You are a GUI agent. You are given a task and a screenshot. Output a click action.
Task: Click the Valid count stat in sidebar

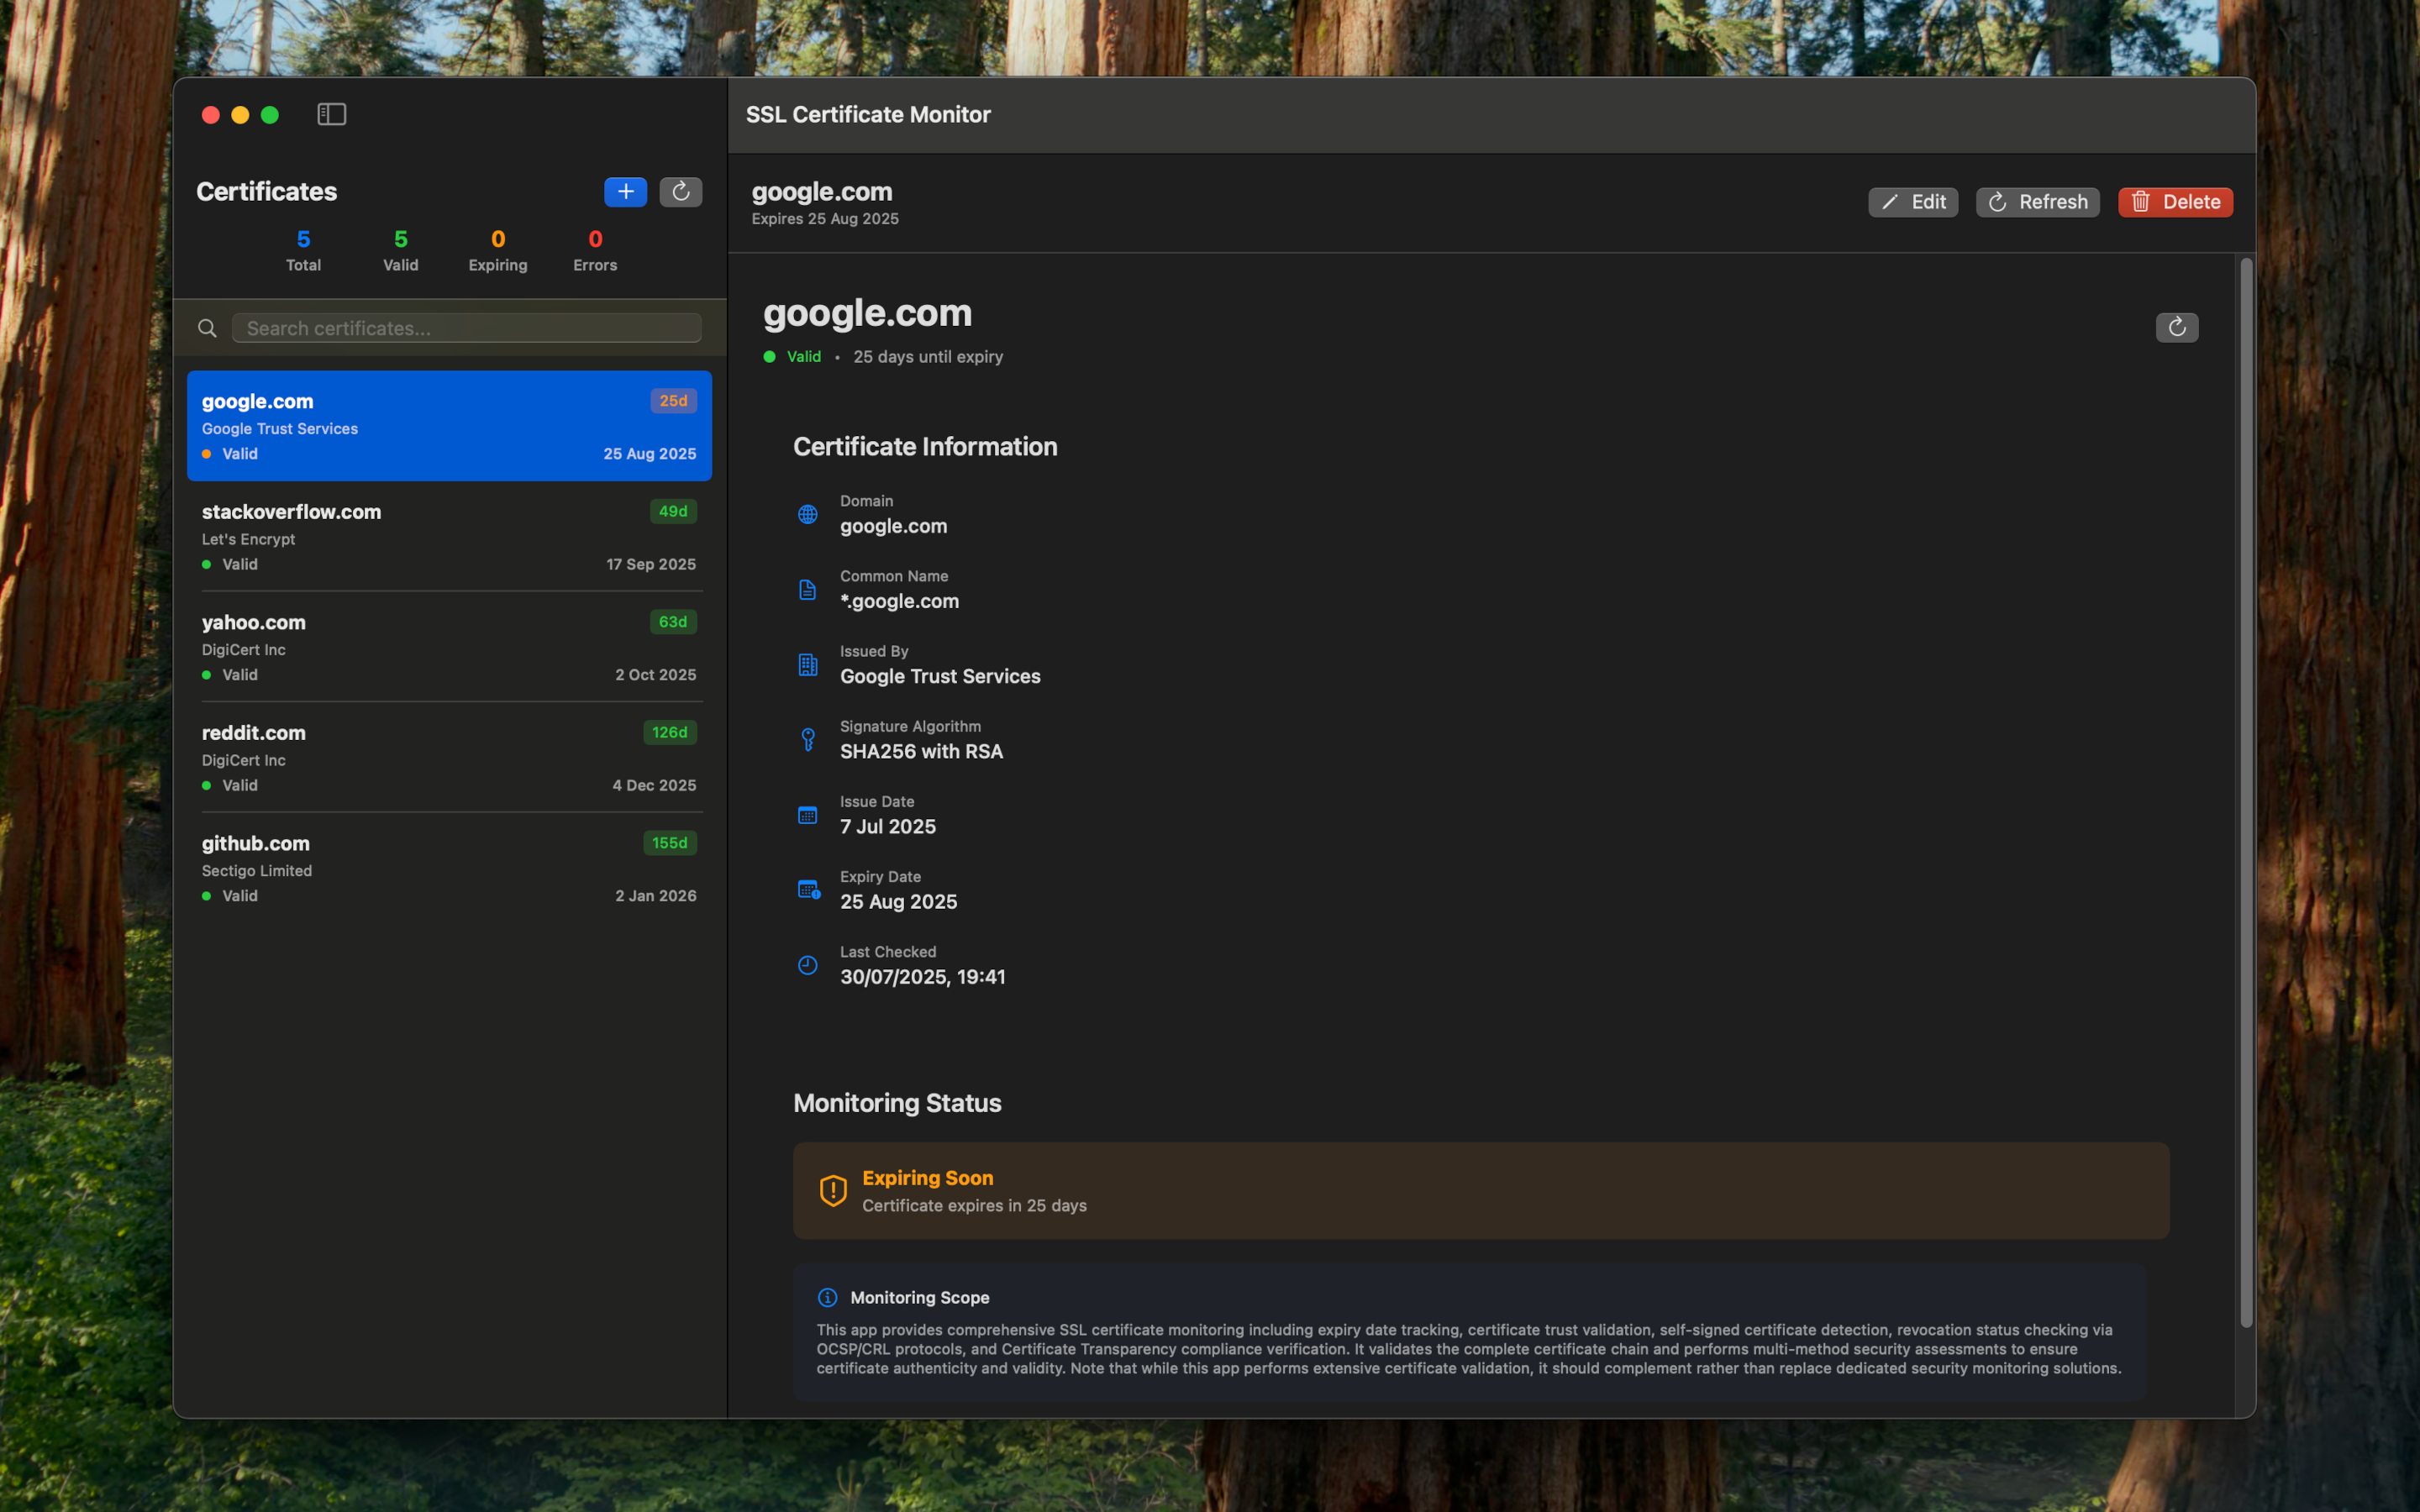pos(400,250)
